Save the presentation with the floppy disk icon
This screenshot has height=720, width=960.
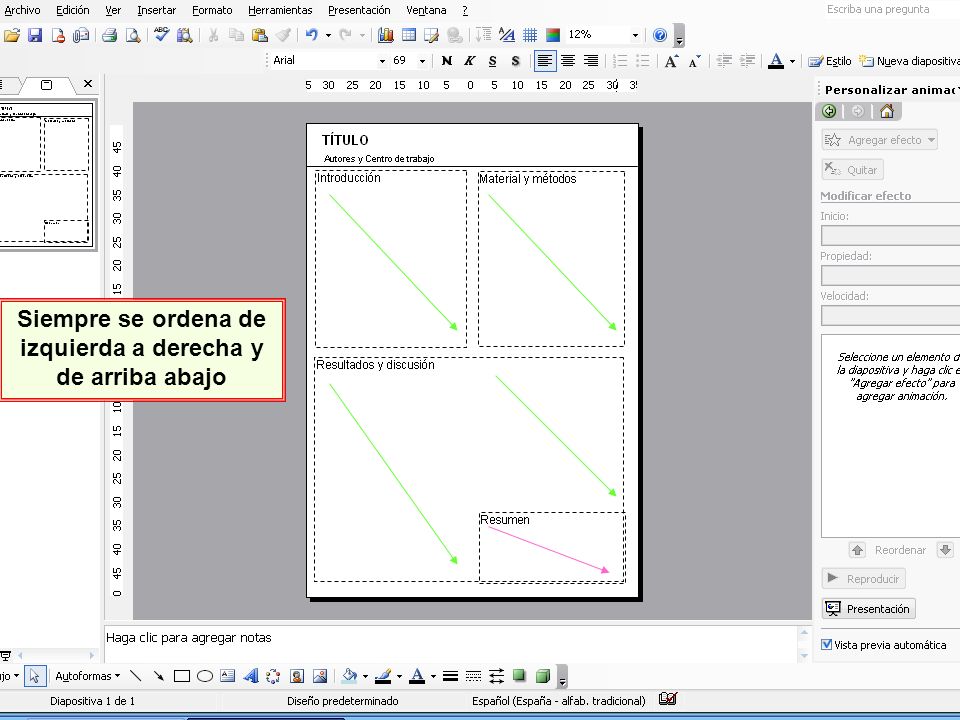click(x=35, y=35)
